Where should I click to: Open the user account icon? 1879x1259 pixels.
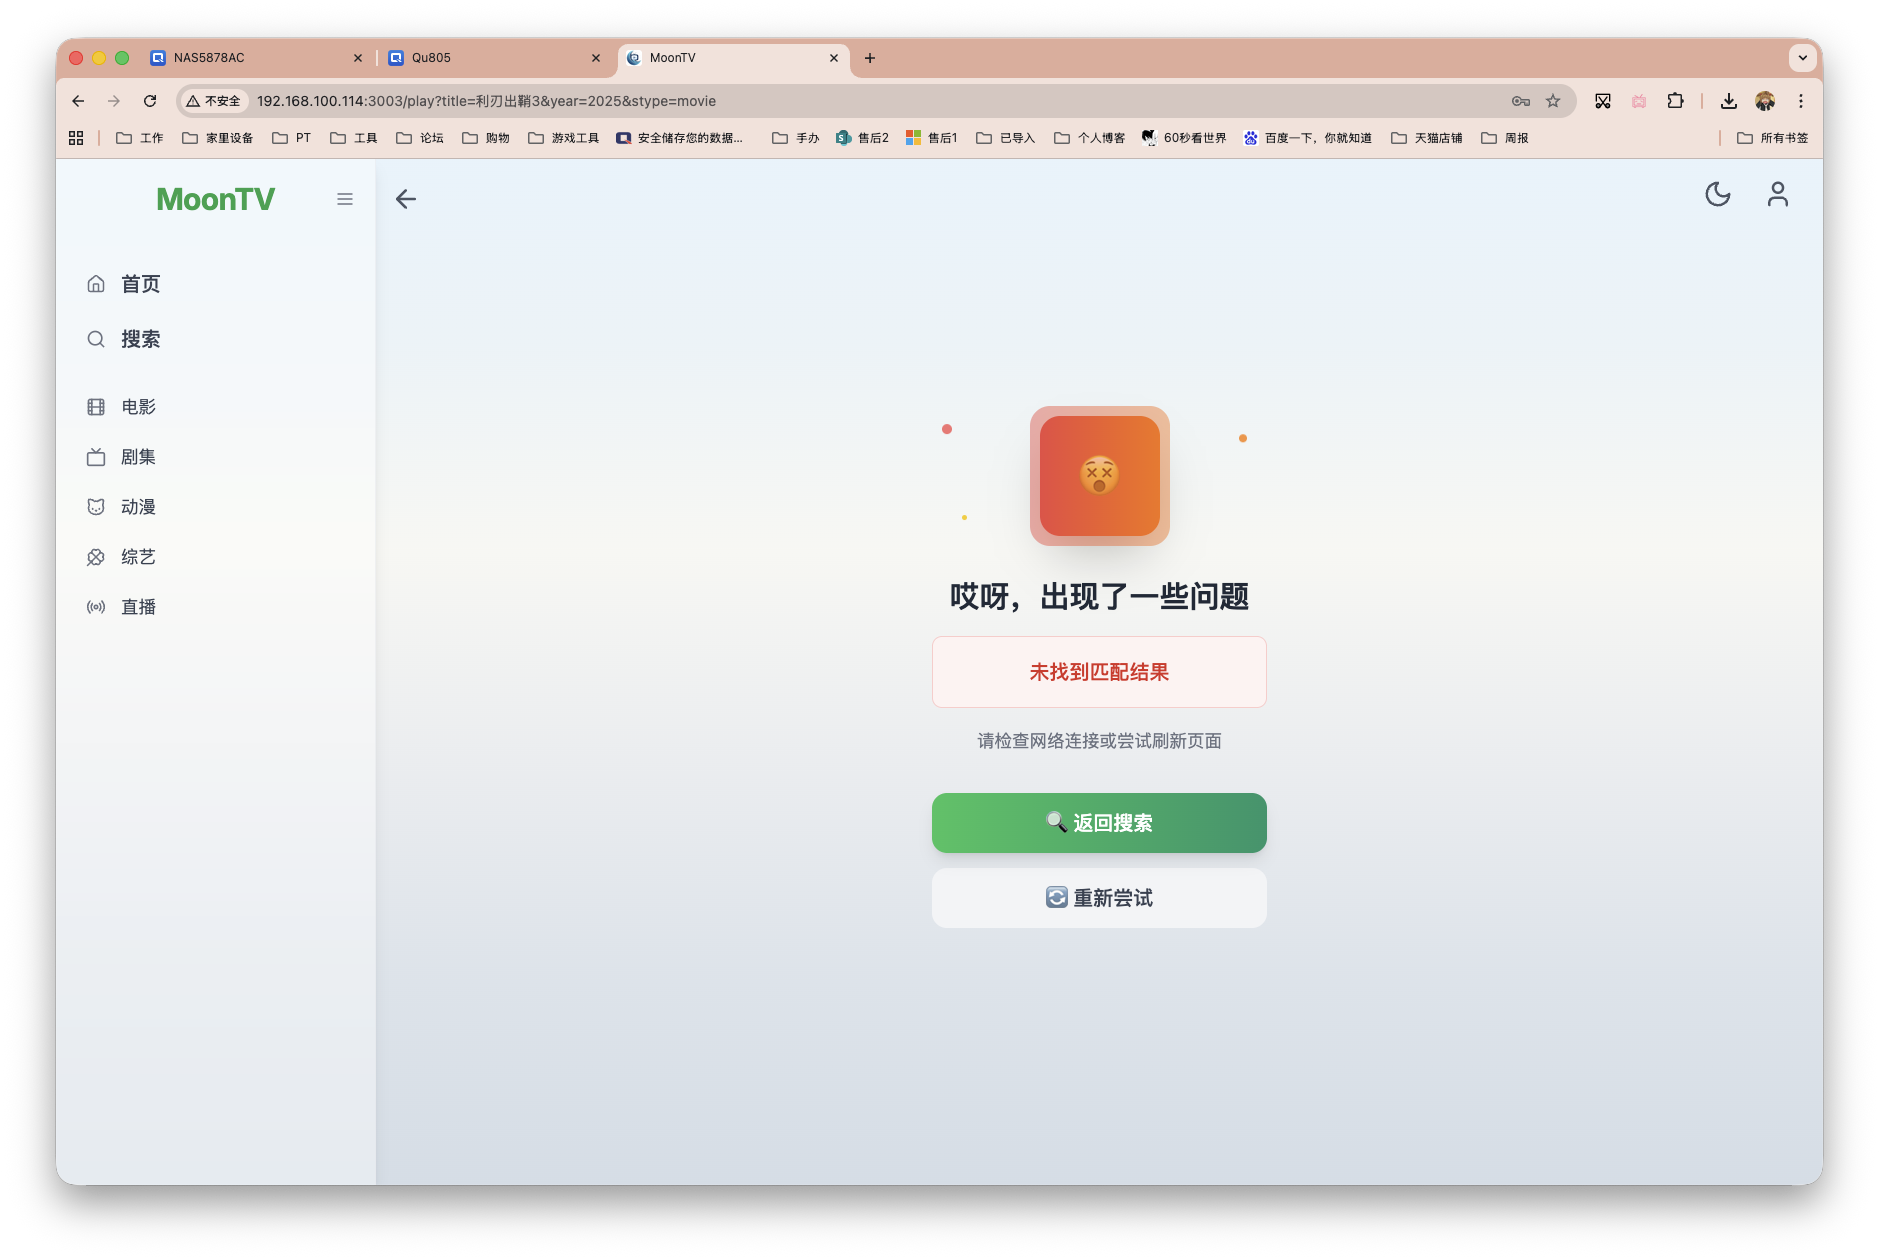pyautogui.click(x=1777, y=195)
